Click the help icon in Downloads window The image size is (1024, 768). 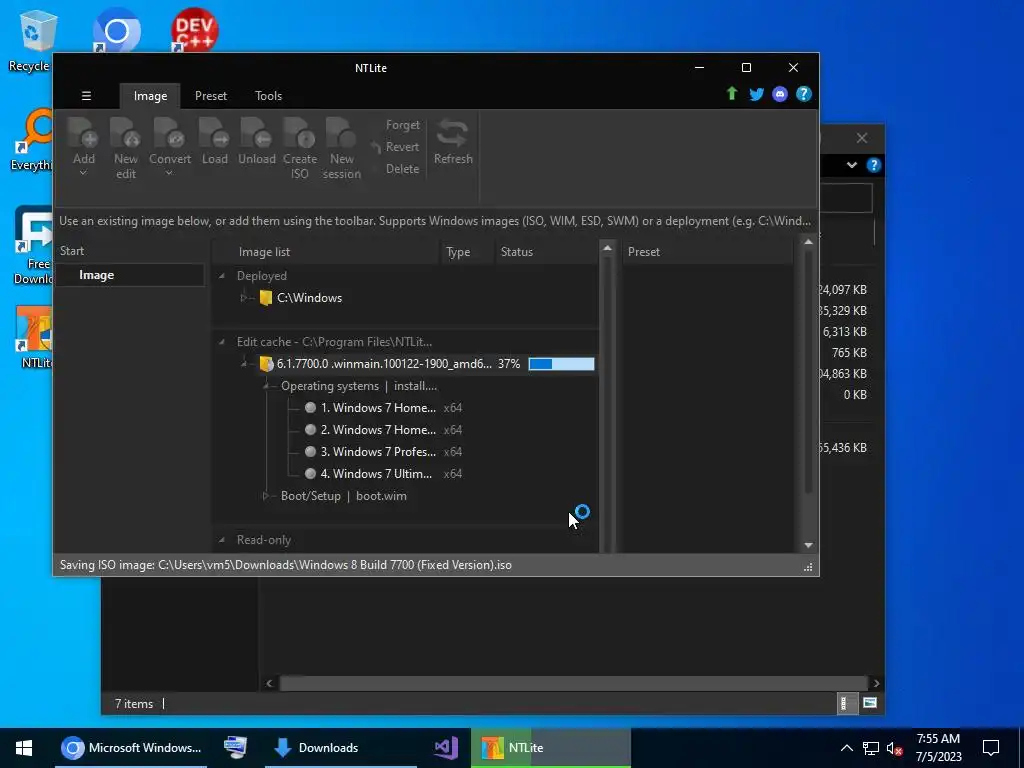(x=874, y=165)
